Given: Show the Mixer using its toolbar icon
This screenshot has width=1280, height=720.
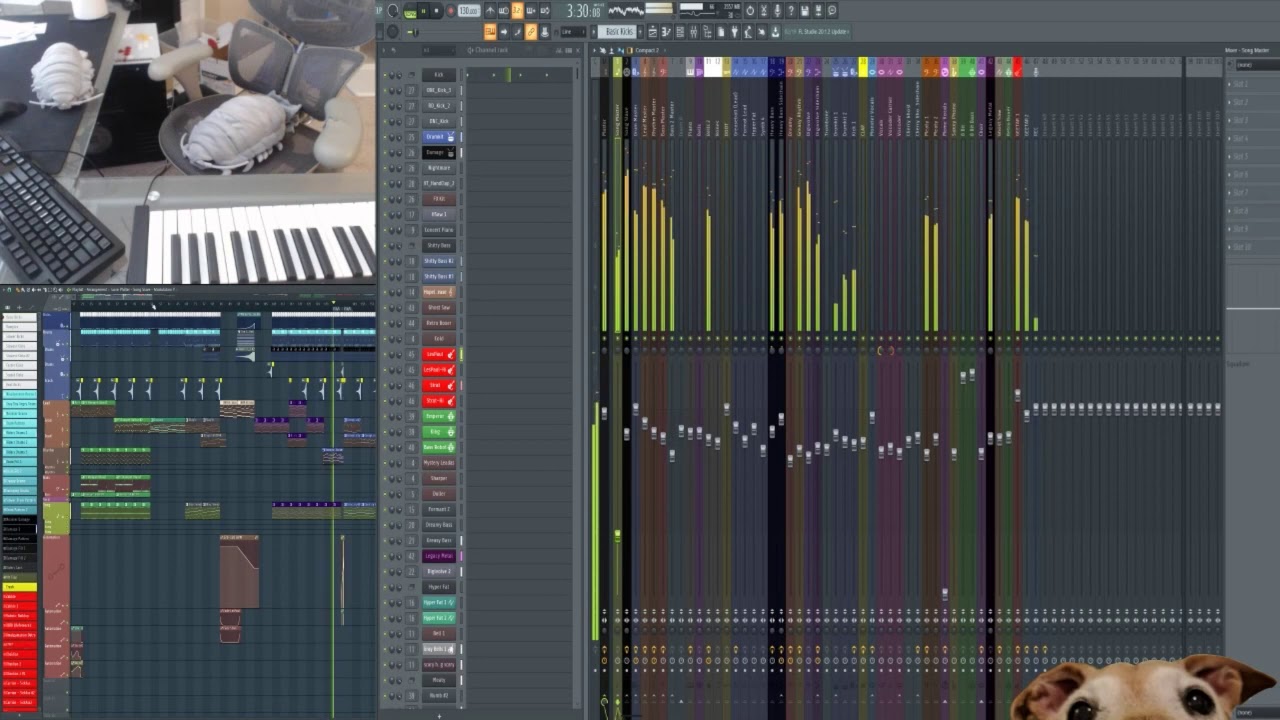Looking at the screenshot, I should [x=693, y=32].
